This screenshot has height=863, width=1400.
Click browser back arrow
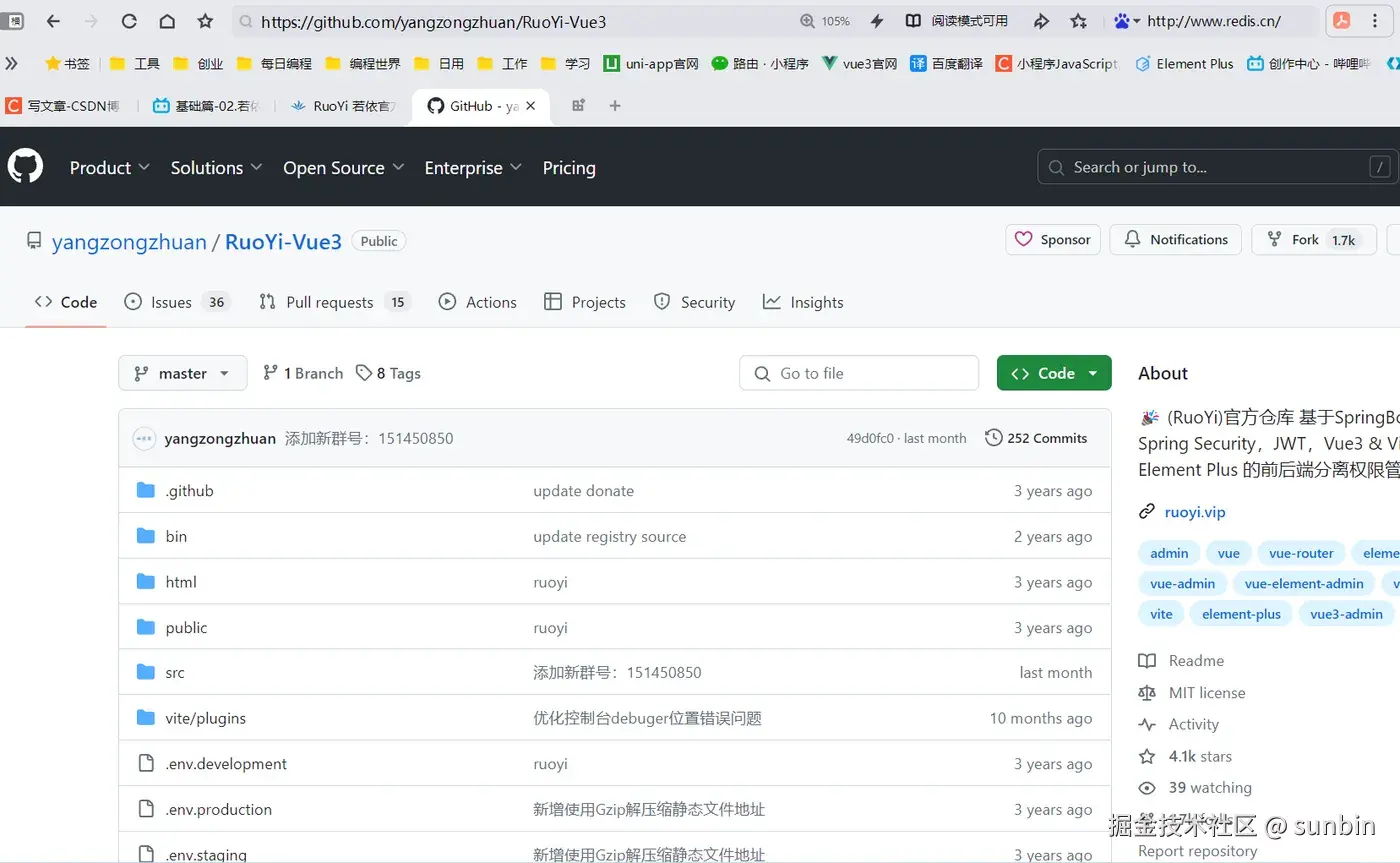coord(53,21)
